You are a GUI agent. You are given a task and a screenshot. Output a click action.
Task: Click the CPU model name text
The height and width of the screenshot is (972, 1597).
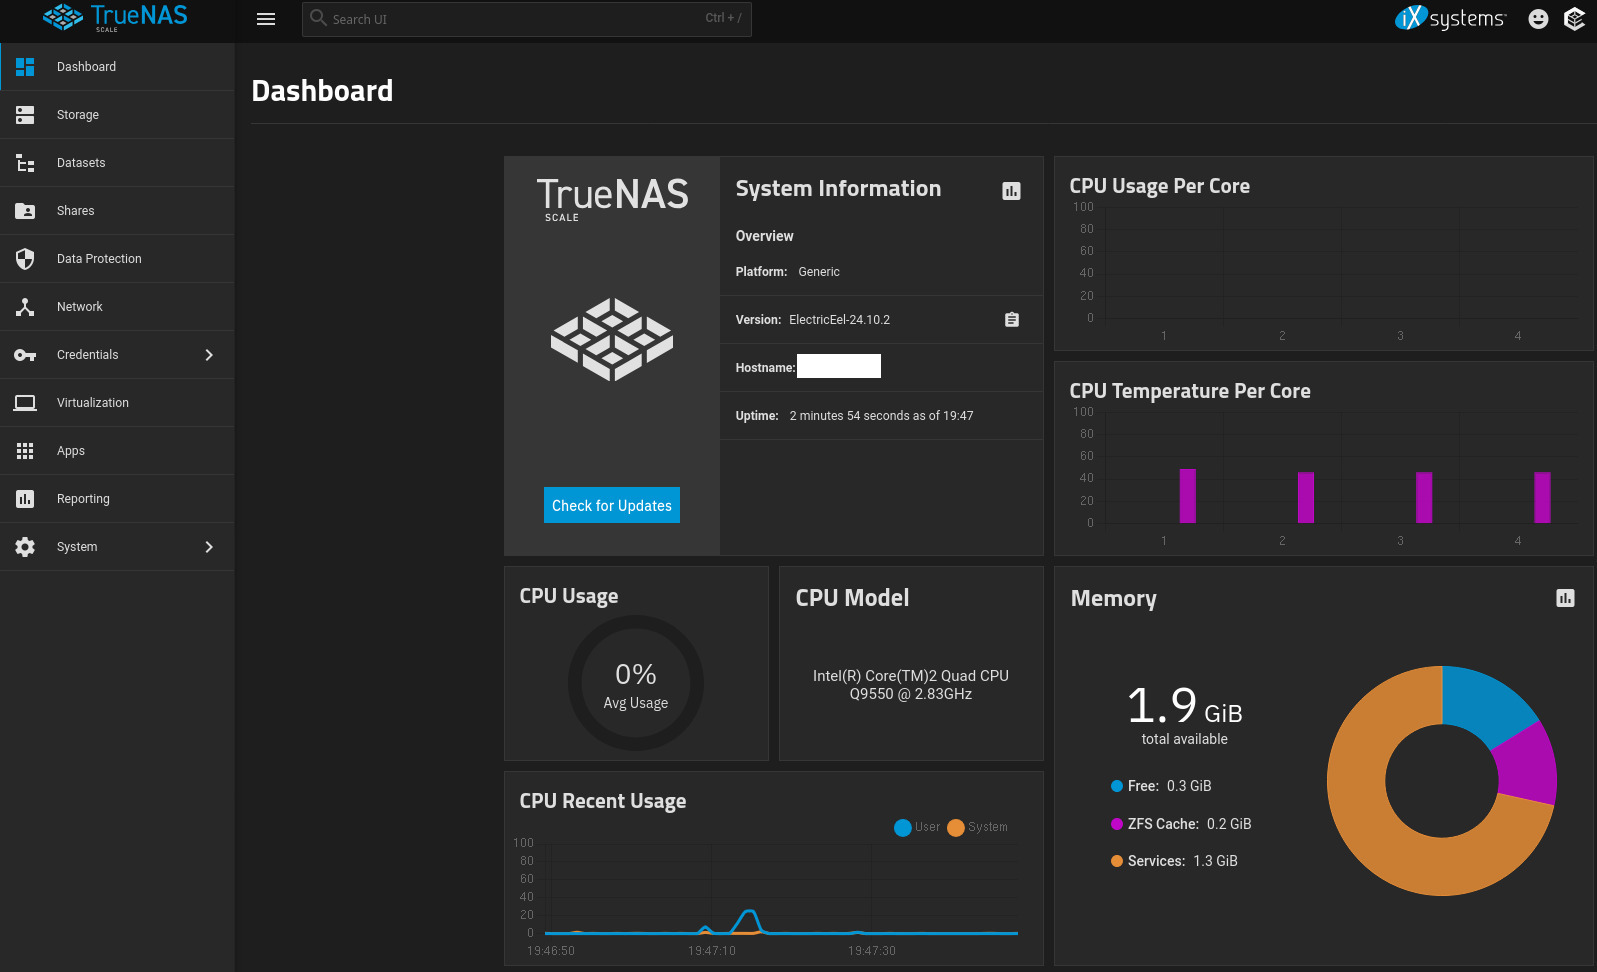coord(911,685)
